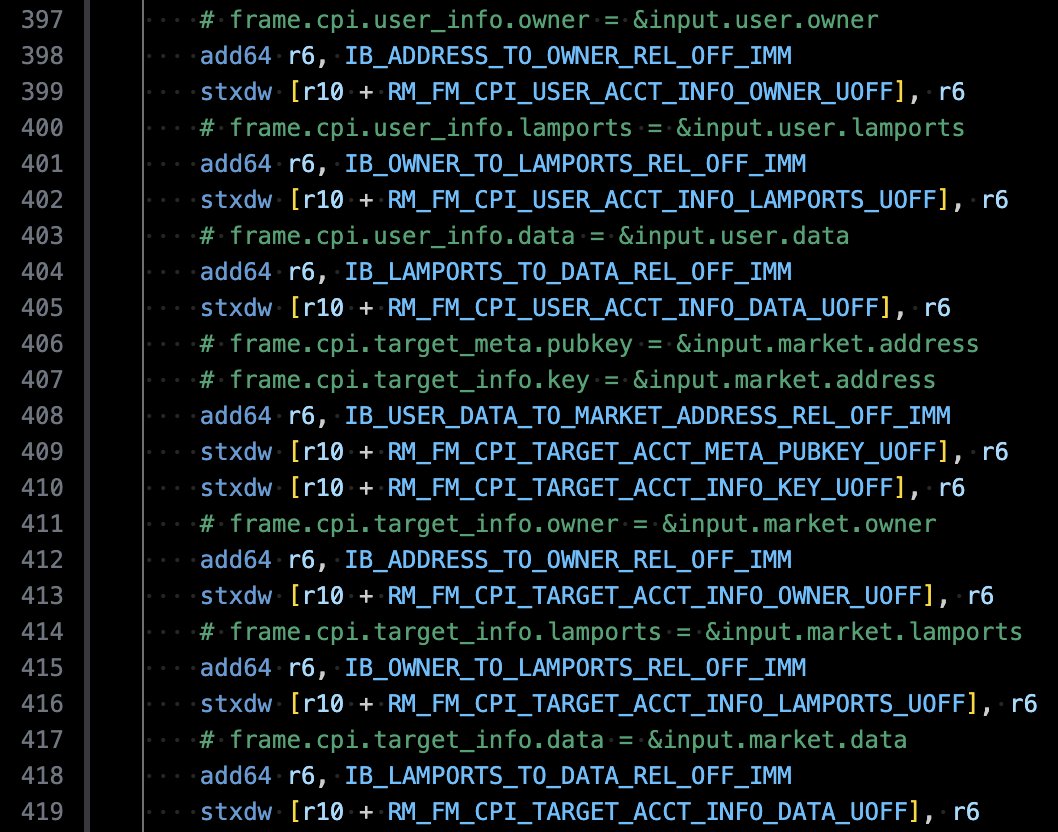The image size is (1058, 832).
Task: Click line number 419 in the gutter
Action: pos(42,811)
